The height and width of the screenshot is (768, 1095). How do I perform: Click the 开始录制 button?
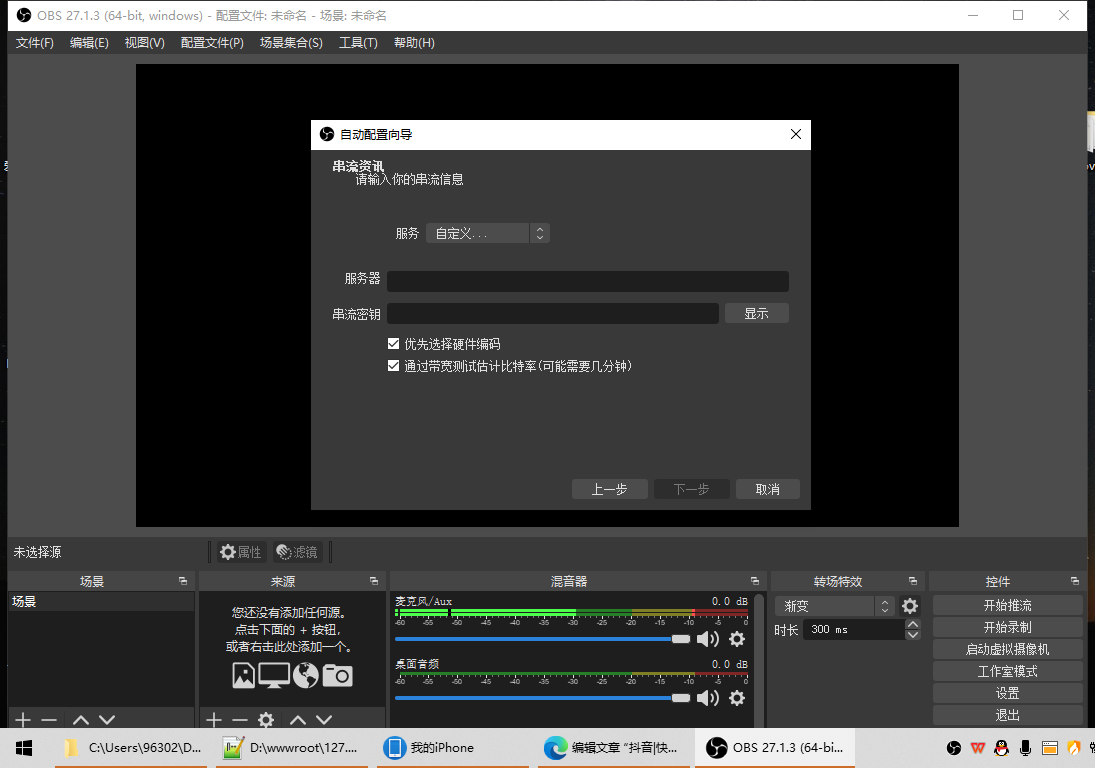point(1007,627)
